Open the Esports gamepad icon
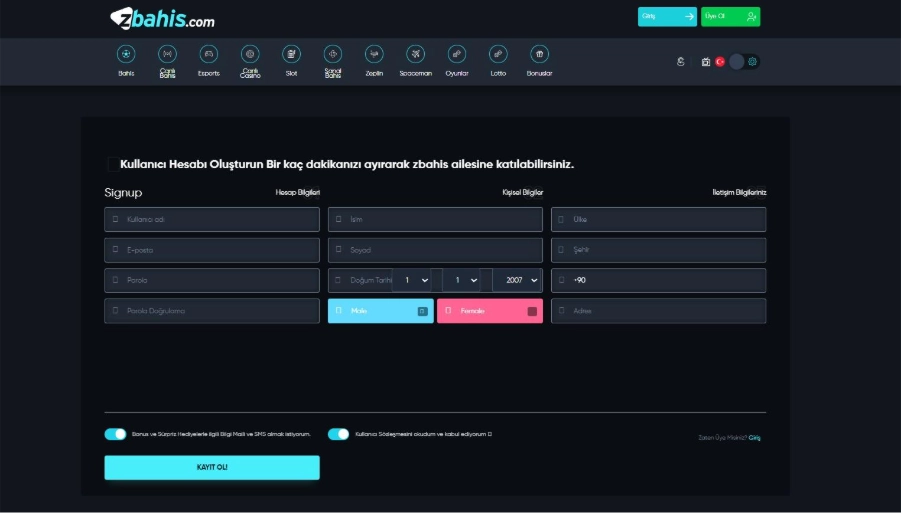This screenshot has height=513, width=901. (208, 54)
